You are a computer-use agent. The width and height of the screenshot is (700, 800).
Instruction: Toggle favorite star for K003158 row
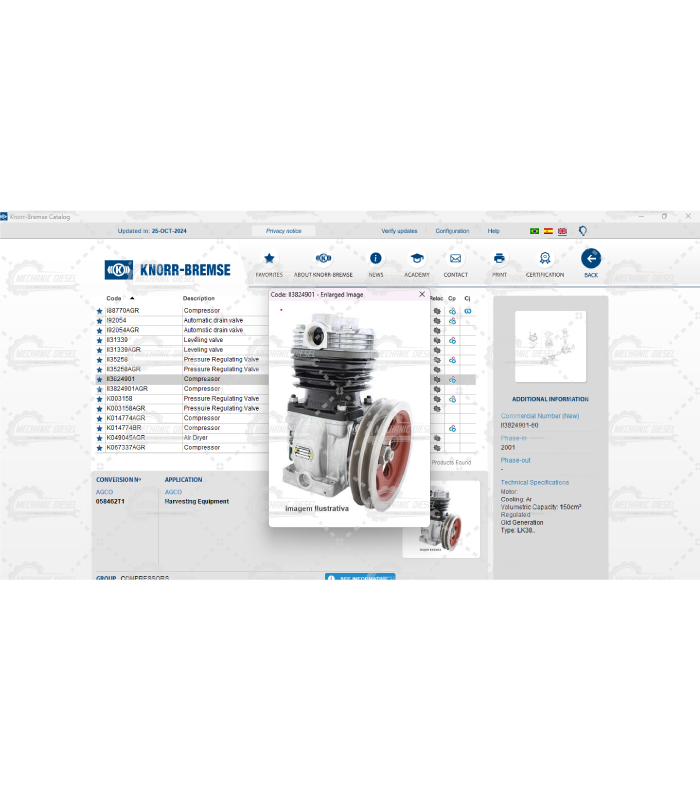[x=99, y=399]
